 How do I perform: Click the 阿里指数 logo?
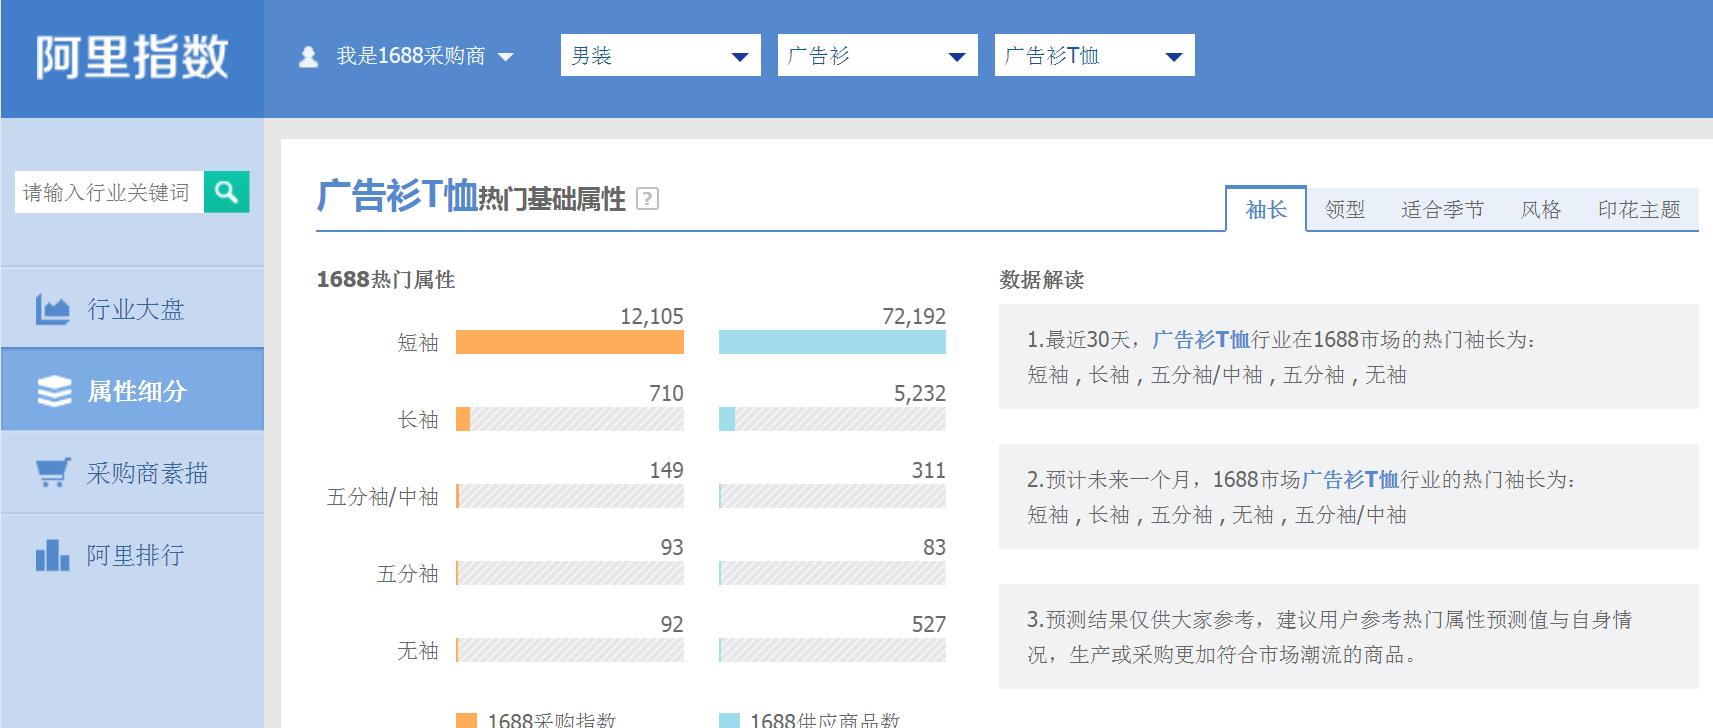click(132, 57)
